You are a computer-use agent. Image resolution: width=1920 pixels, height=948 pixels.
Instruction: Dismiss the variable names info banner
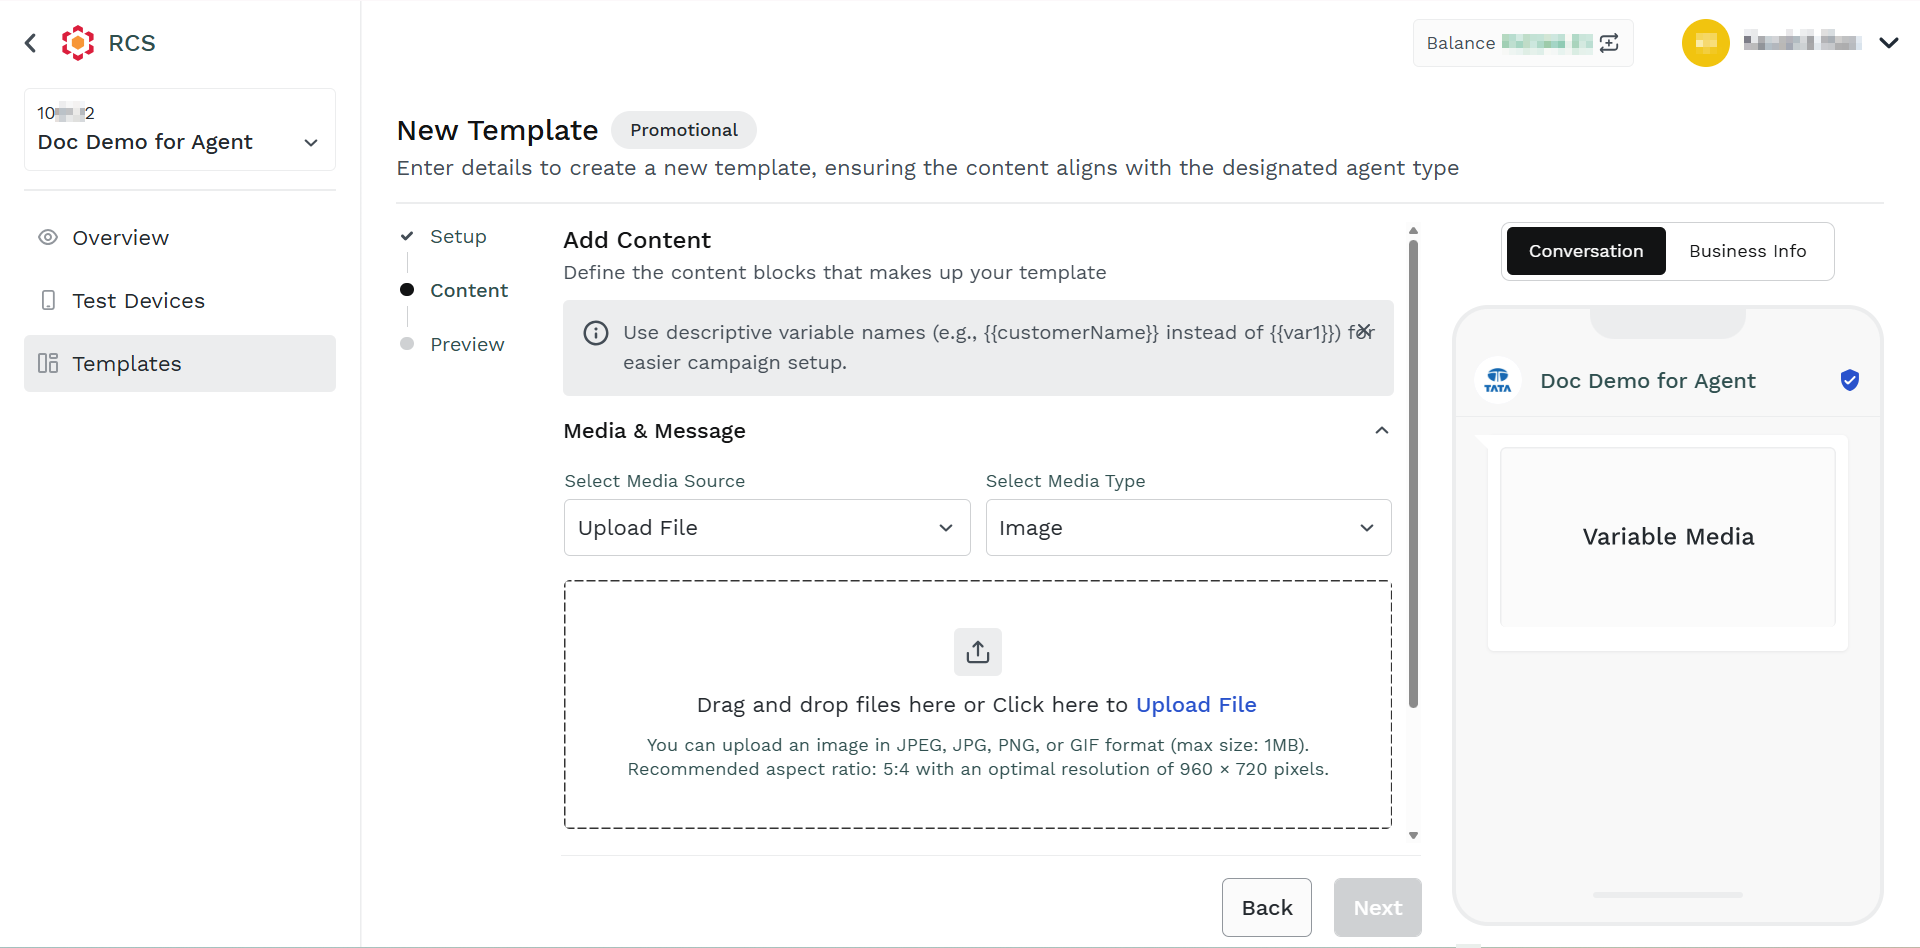coord(1364,330)
